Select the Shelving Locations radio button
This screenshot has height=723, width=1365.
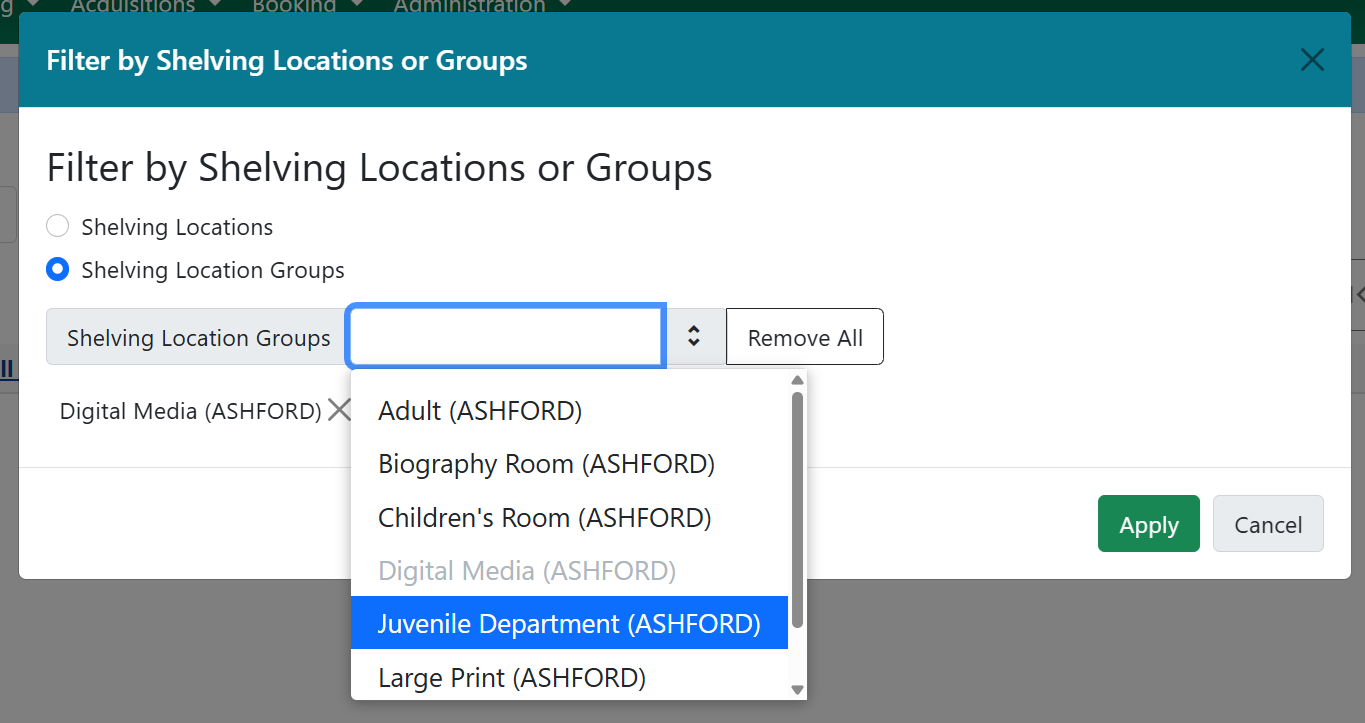click(58, 227)
